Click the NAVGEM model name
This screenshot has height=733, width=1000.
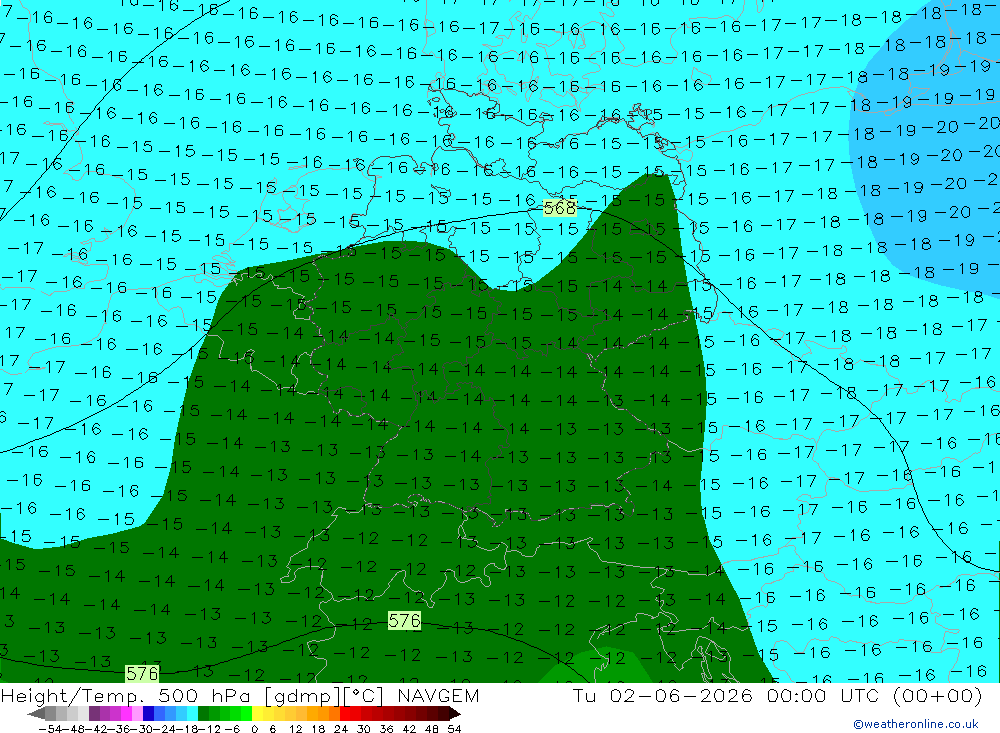point(438,695)
